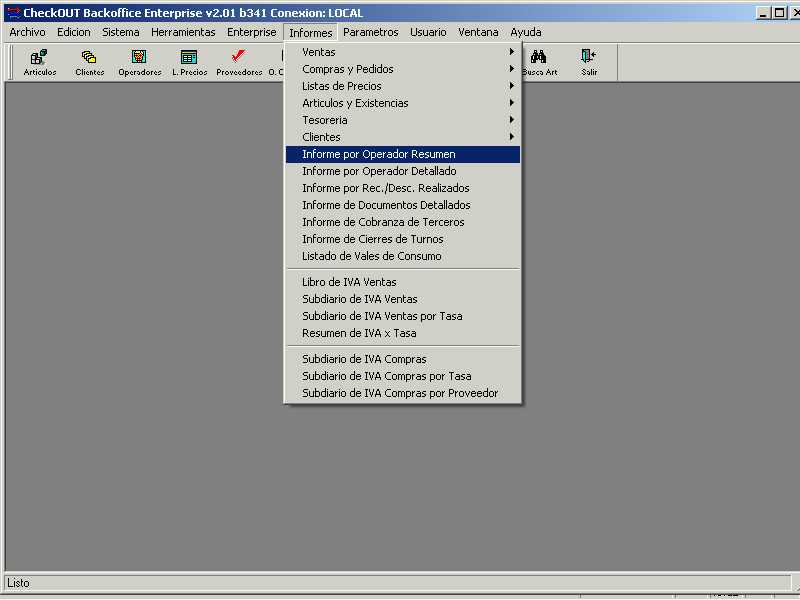This screenshot has width=800, height=600.
Task: Expand the Articulos y Existencias submenu
Action: point(403,103)
